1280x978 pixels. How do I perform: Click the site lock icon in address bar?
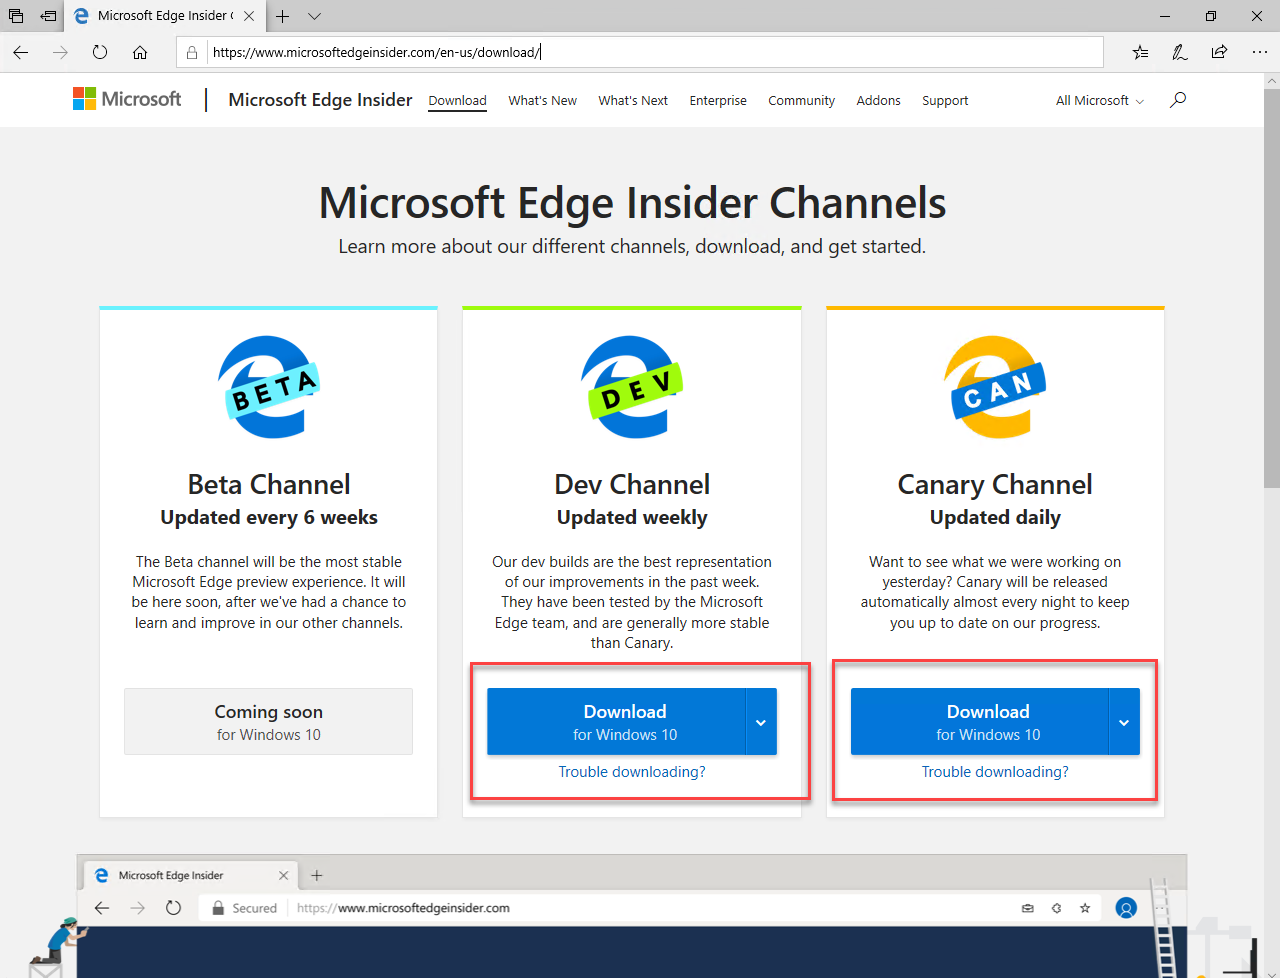click(x=192, y=52)
